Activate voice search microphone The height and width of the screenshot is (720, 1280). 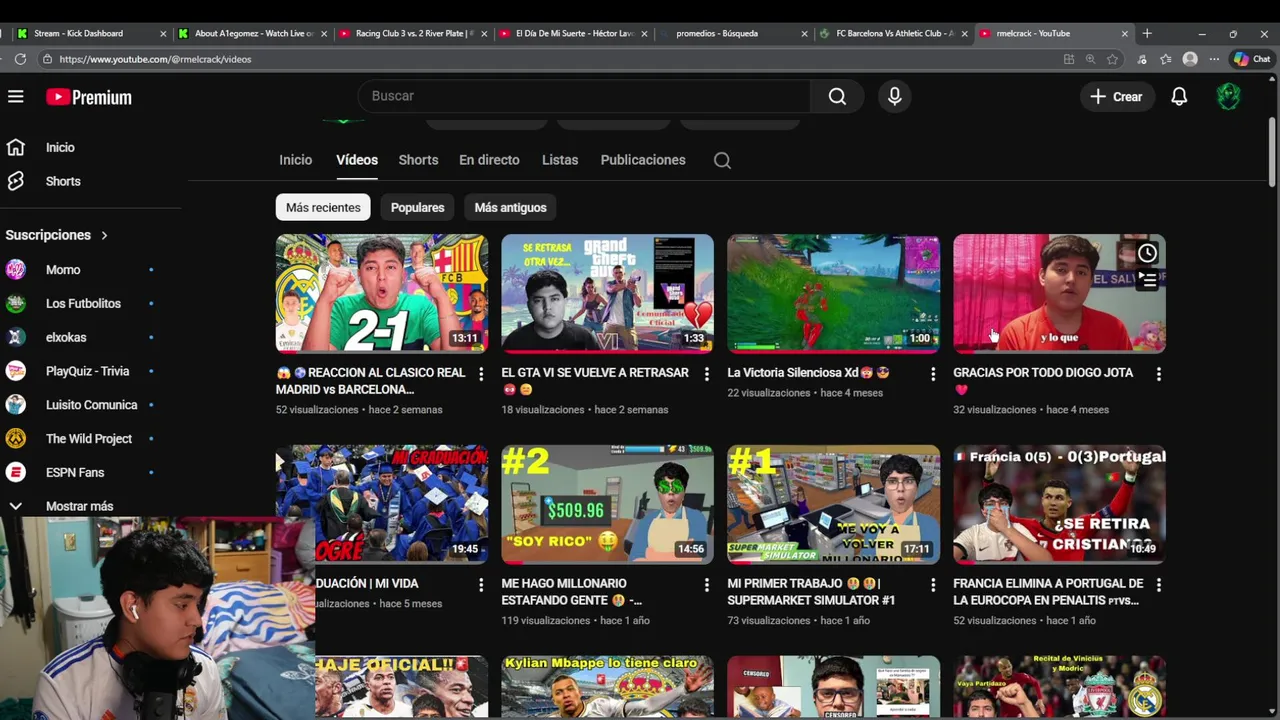tap(895, 96)
